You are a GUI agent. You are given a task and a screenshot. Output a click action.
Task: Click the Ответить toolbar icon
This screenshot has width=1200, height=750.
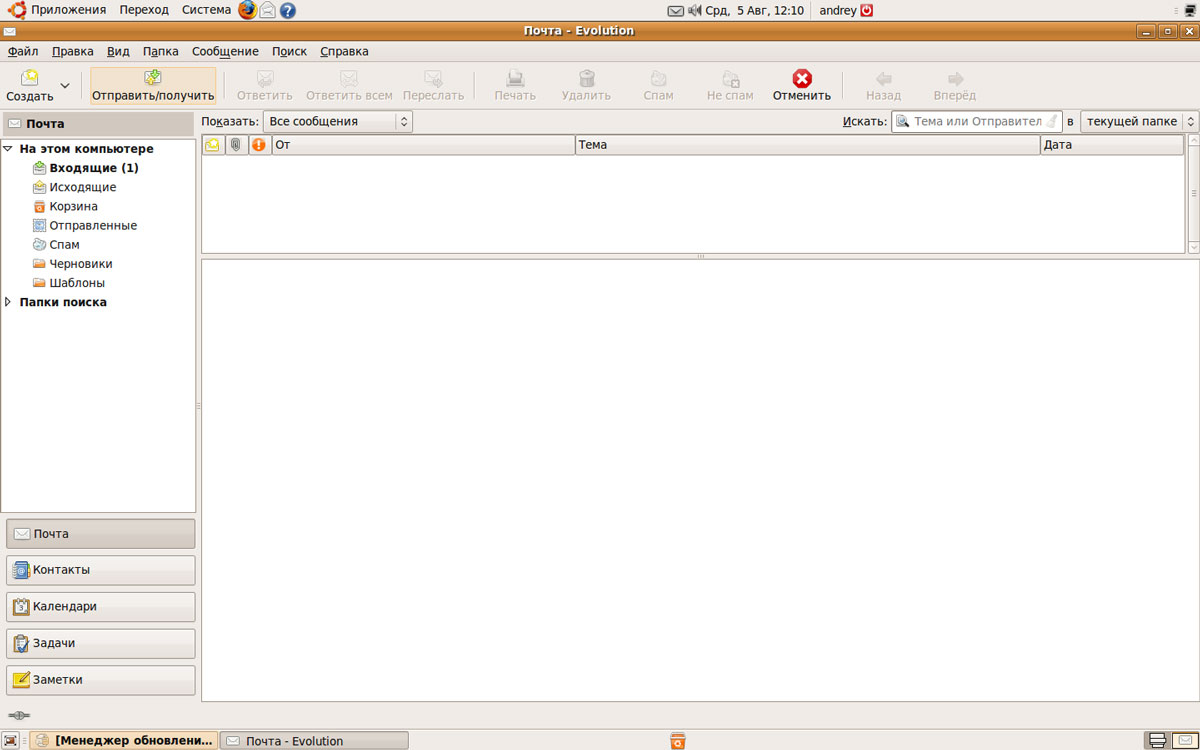point(265,78)
